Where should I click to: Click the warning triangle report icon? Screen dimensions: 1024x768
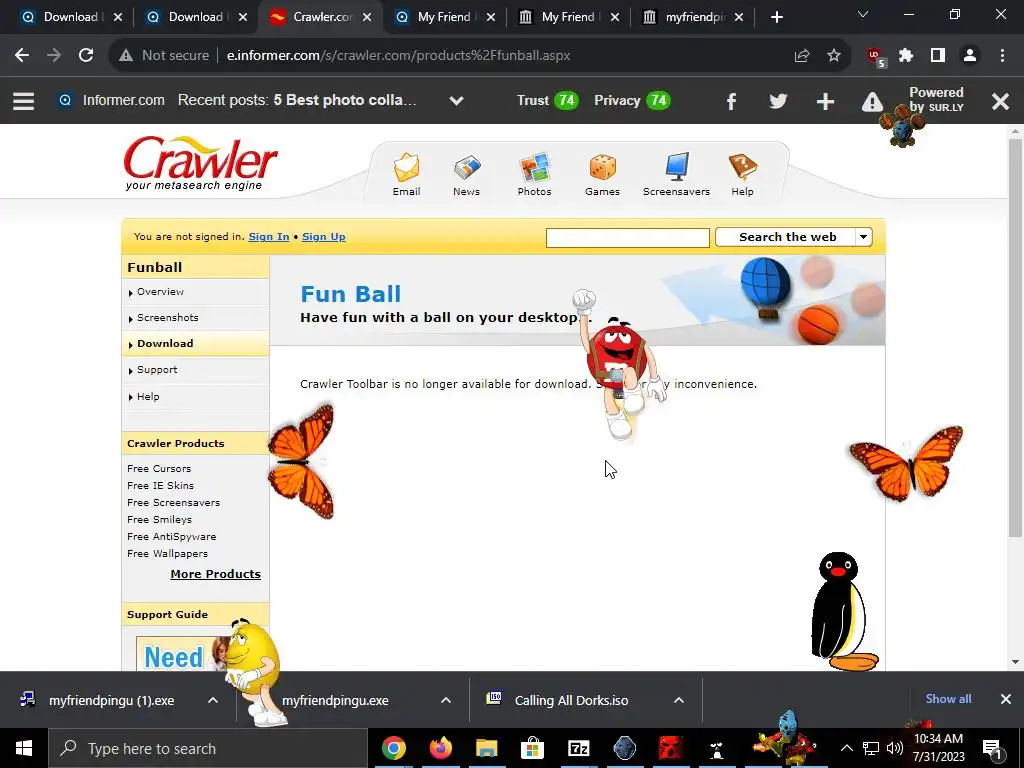[872, 102]
